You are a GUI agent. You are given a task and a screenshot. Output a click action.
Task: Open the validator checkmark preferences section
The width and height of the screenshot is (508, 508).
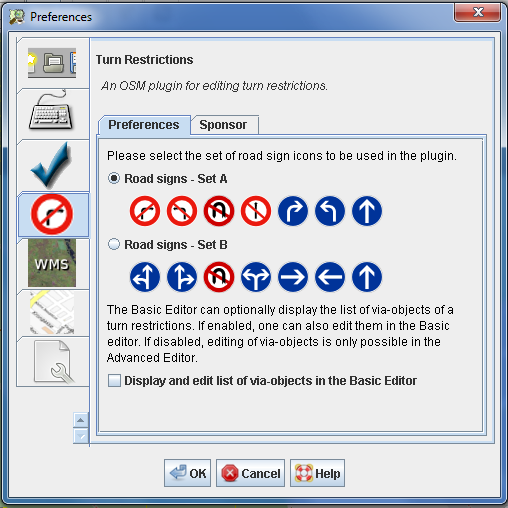click(52, 165)
